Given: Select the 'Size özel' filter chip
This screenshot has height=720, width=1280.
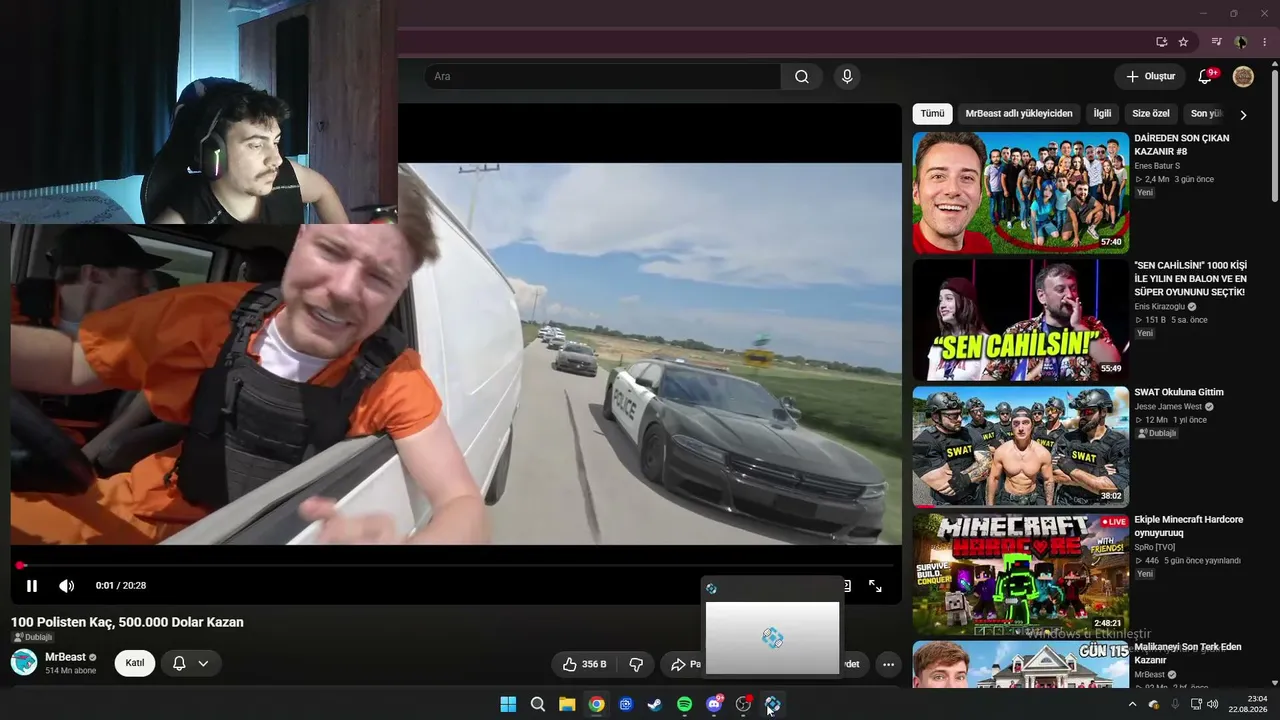Looking at the screenshot, I should [x=1151, y=114].
